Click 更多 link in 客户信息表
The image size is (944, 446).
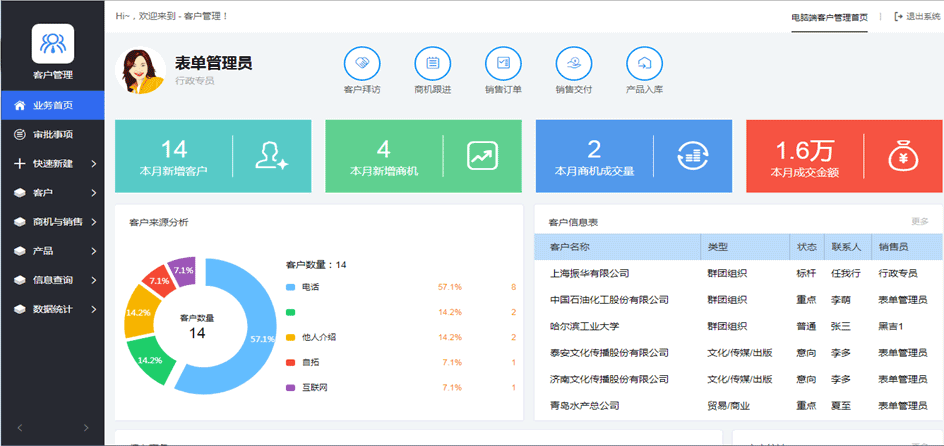pyautogui.click(x=919, y=221)
